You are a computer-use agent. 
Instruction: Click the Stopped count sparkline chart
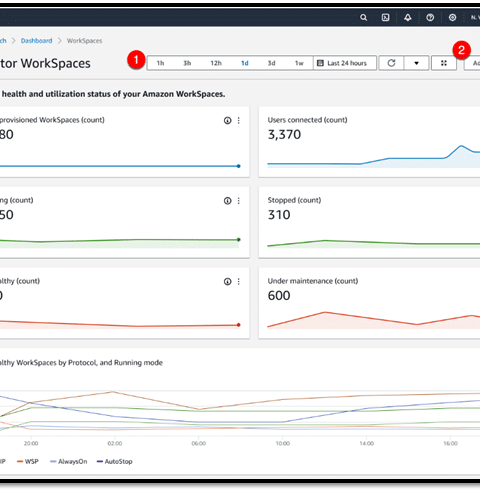point(373,243)
